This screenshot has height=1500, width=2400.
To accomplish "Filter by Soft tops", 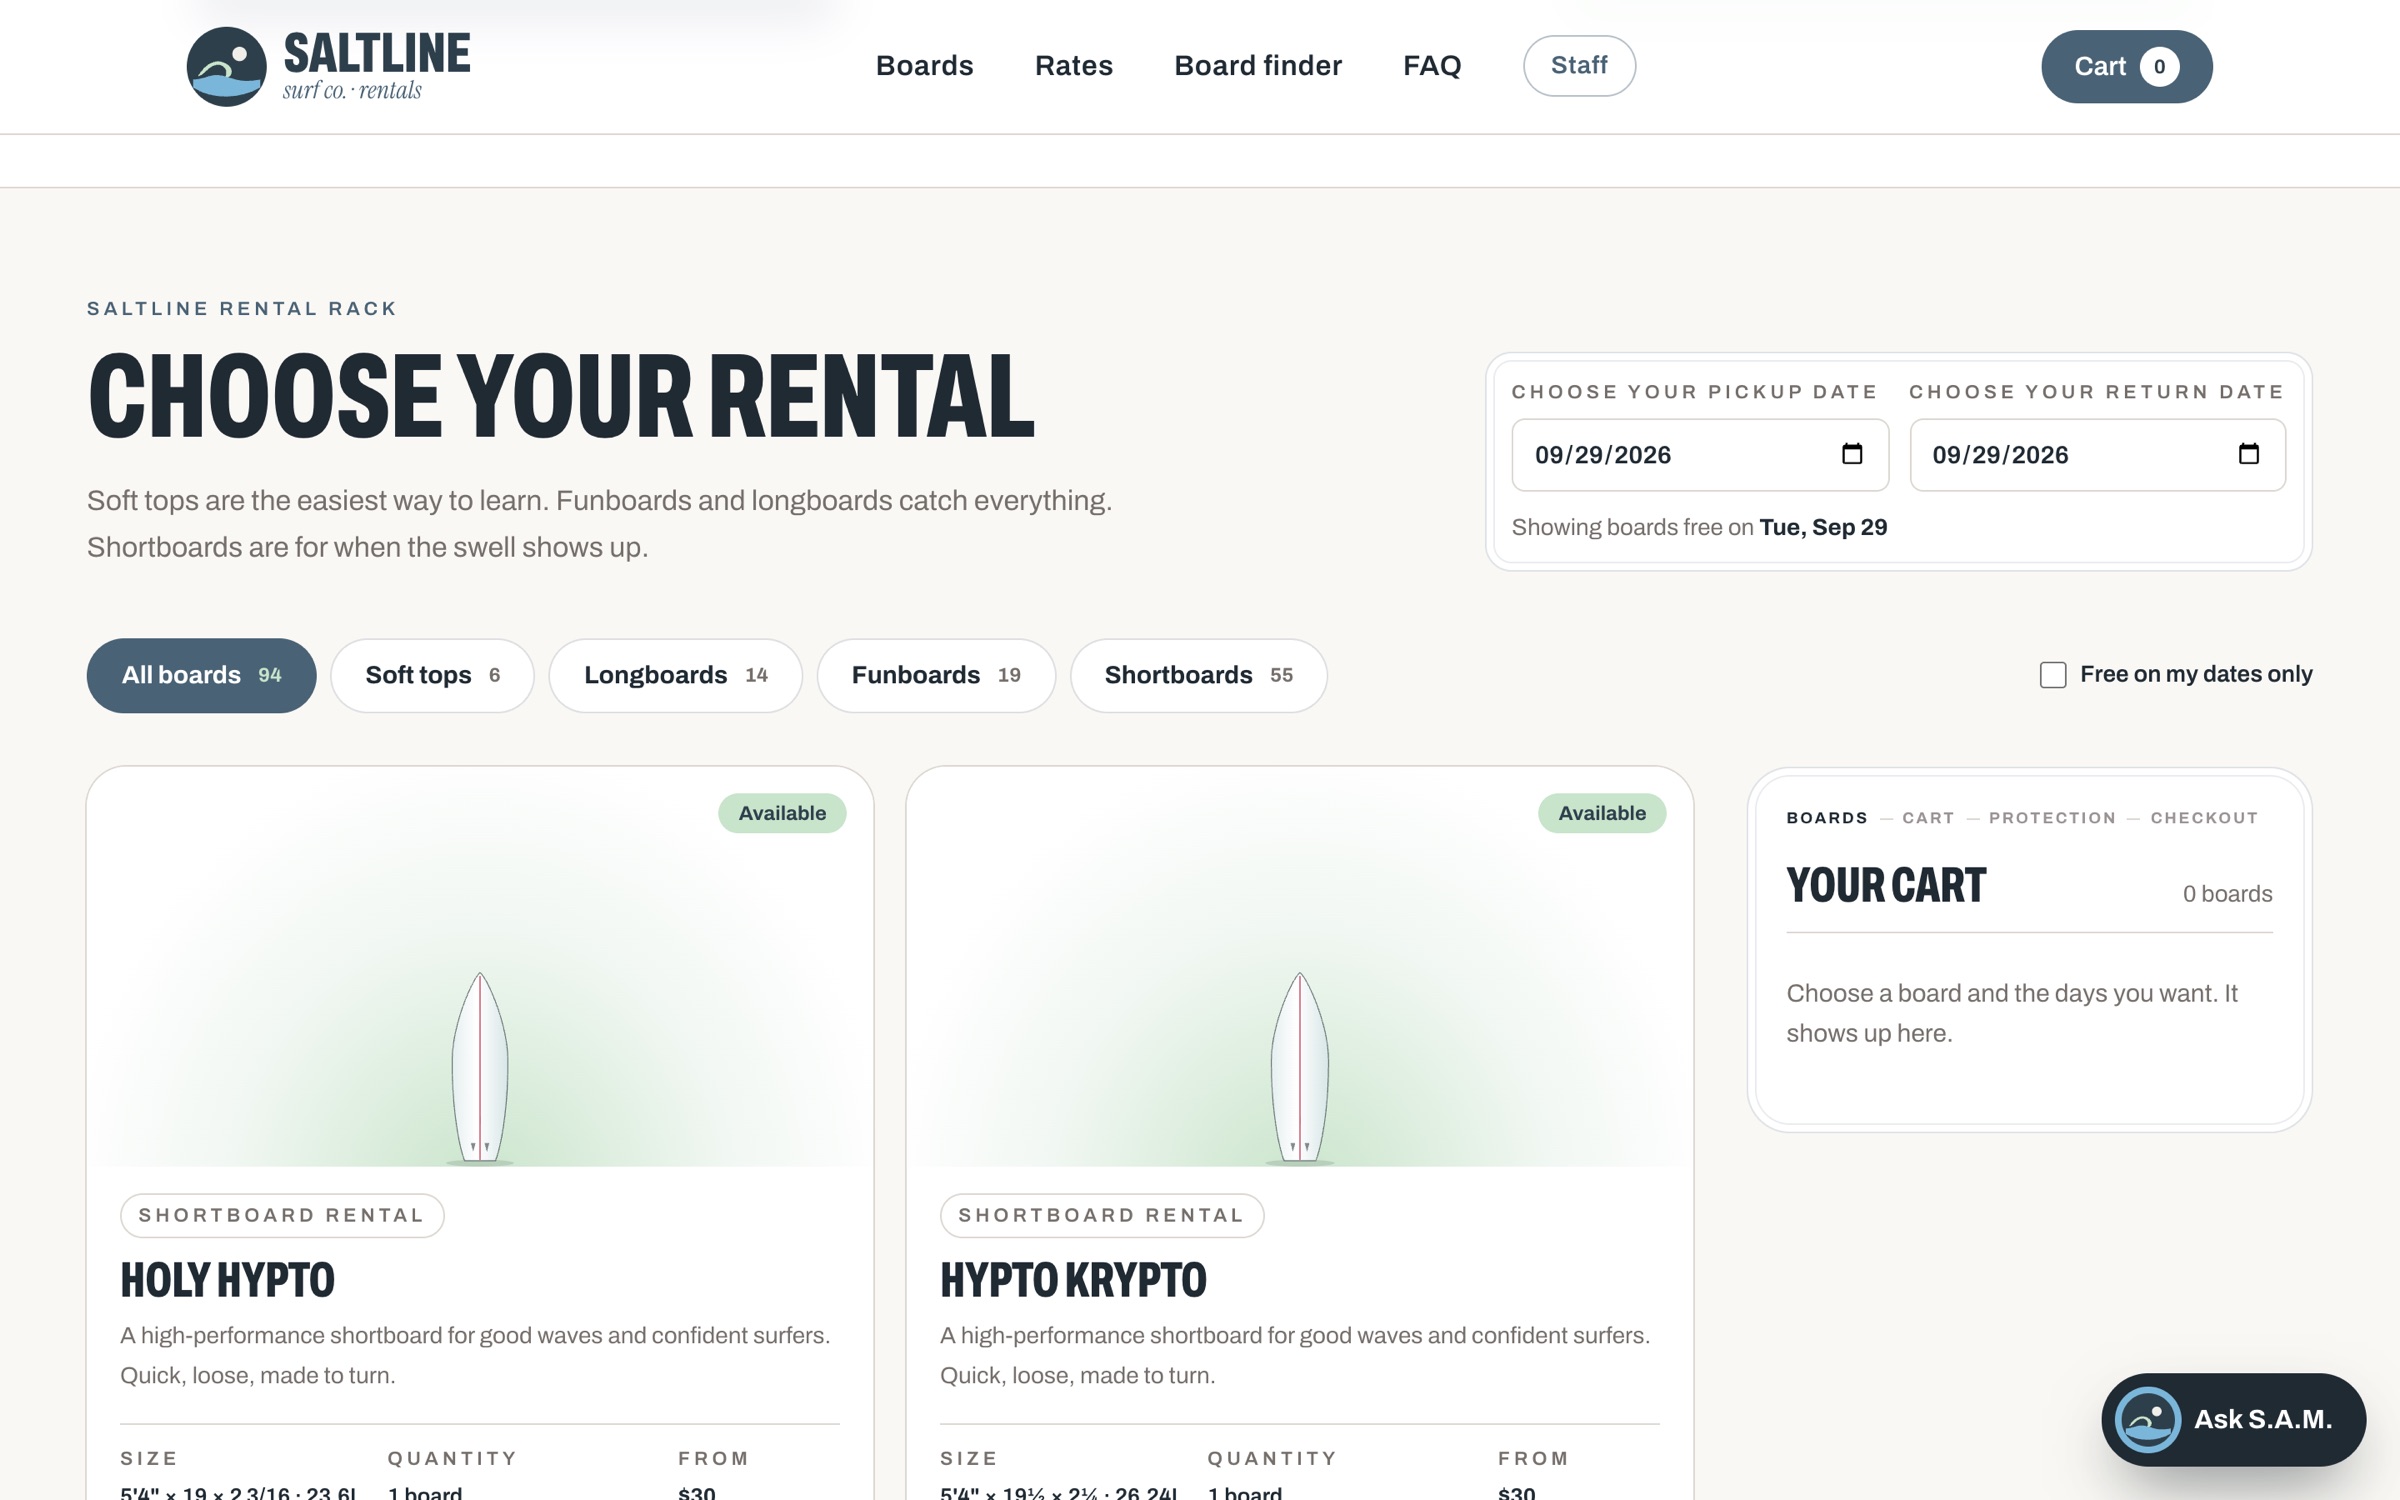I will click(x=432, y=675).
